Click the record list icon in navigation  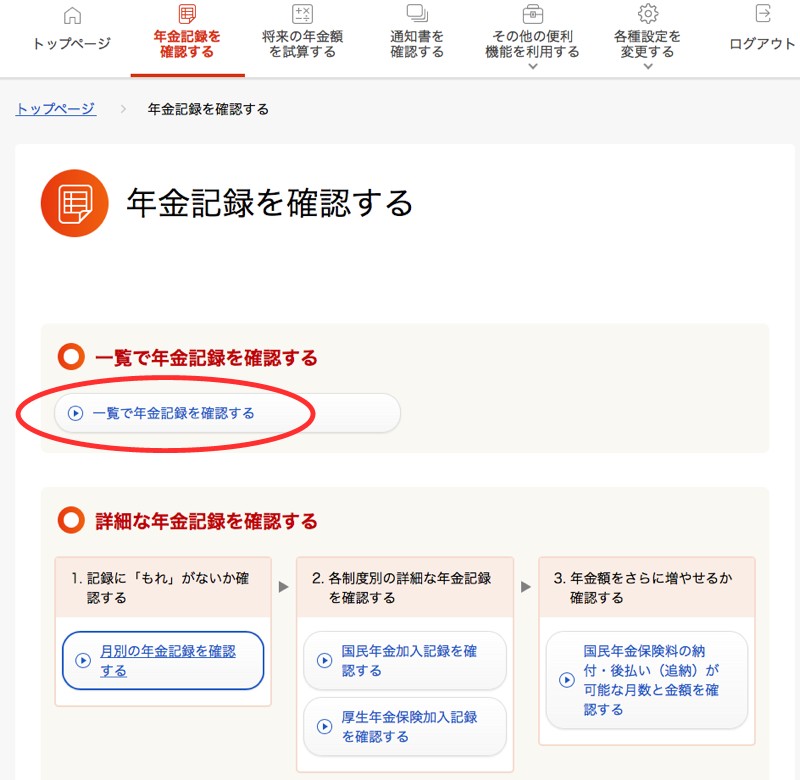(187, 14)
